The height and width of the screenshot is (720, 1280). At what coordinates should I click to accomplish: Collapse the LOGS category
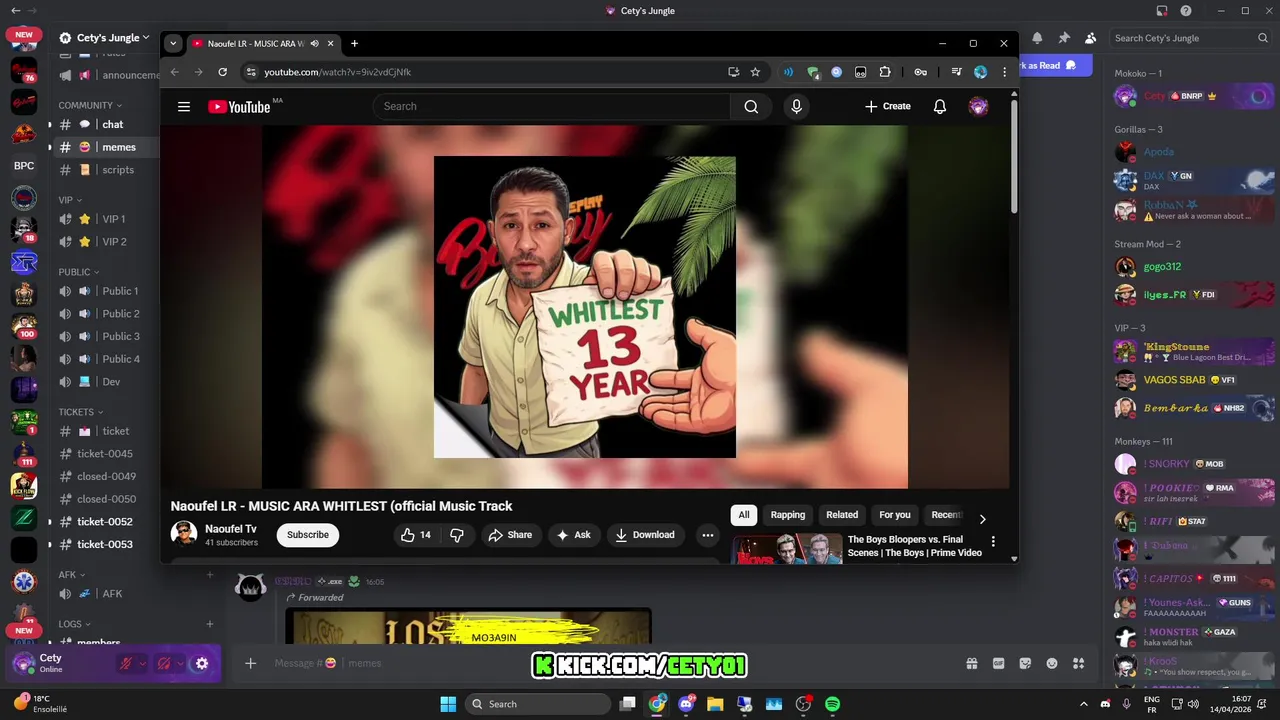coord(75,624)
